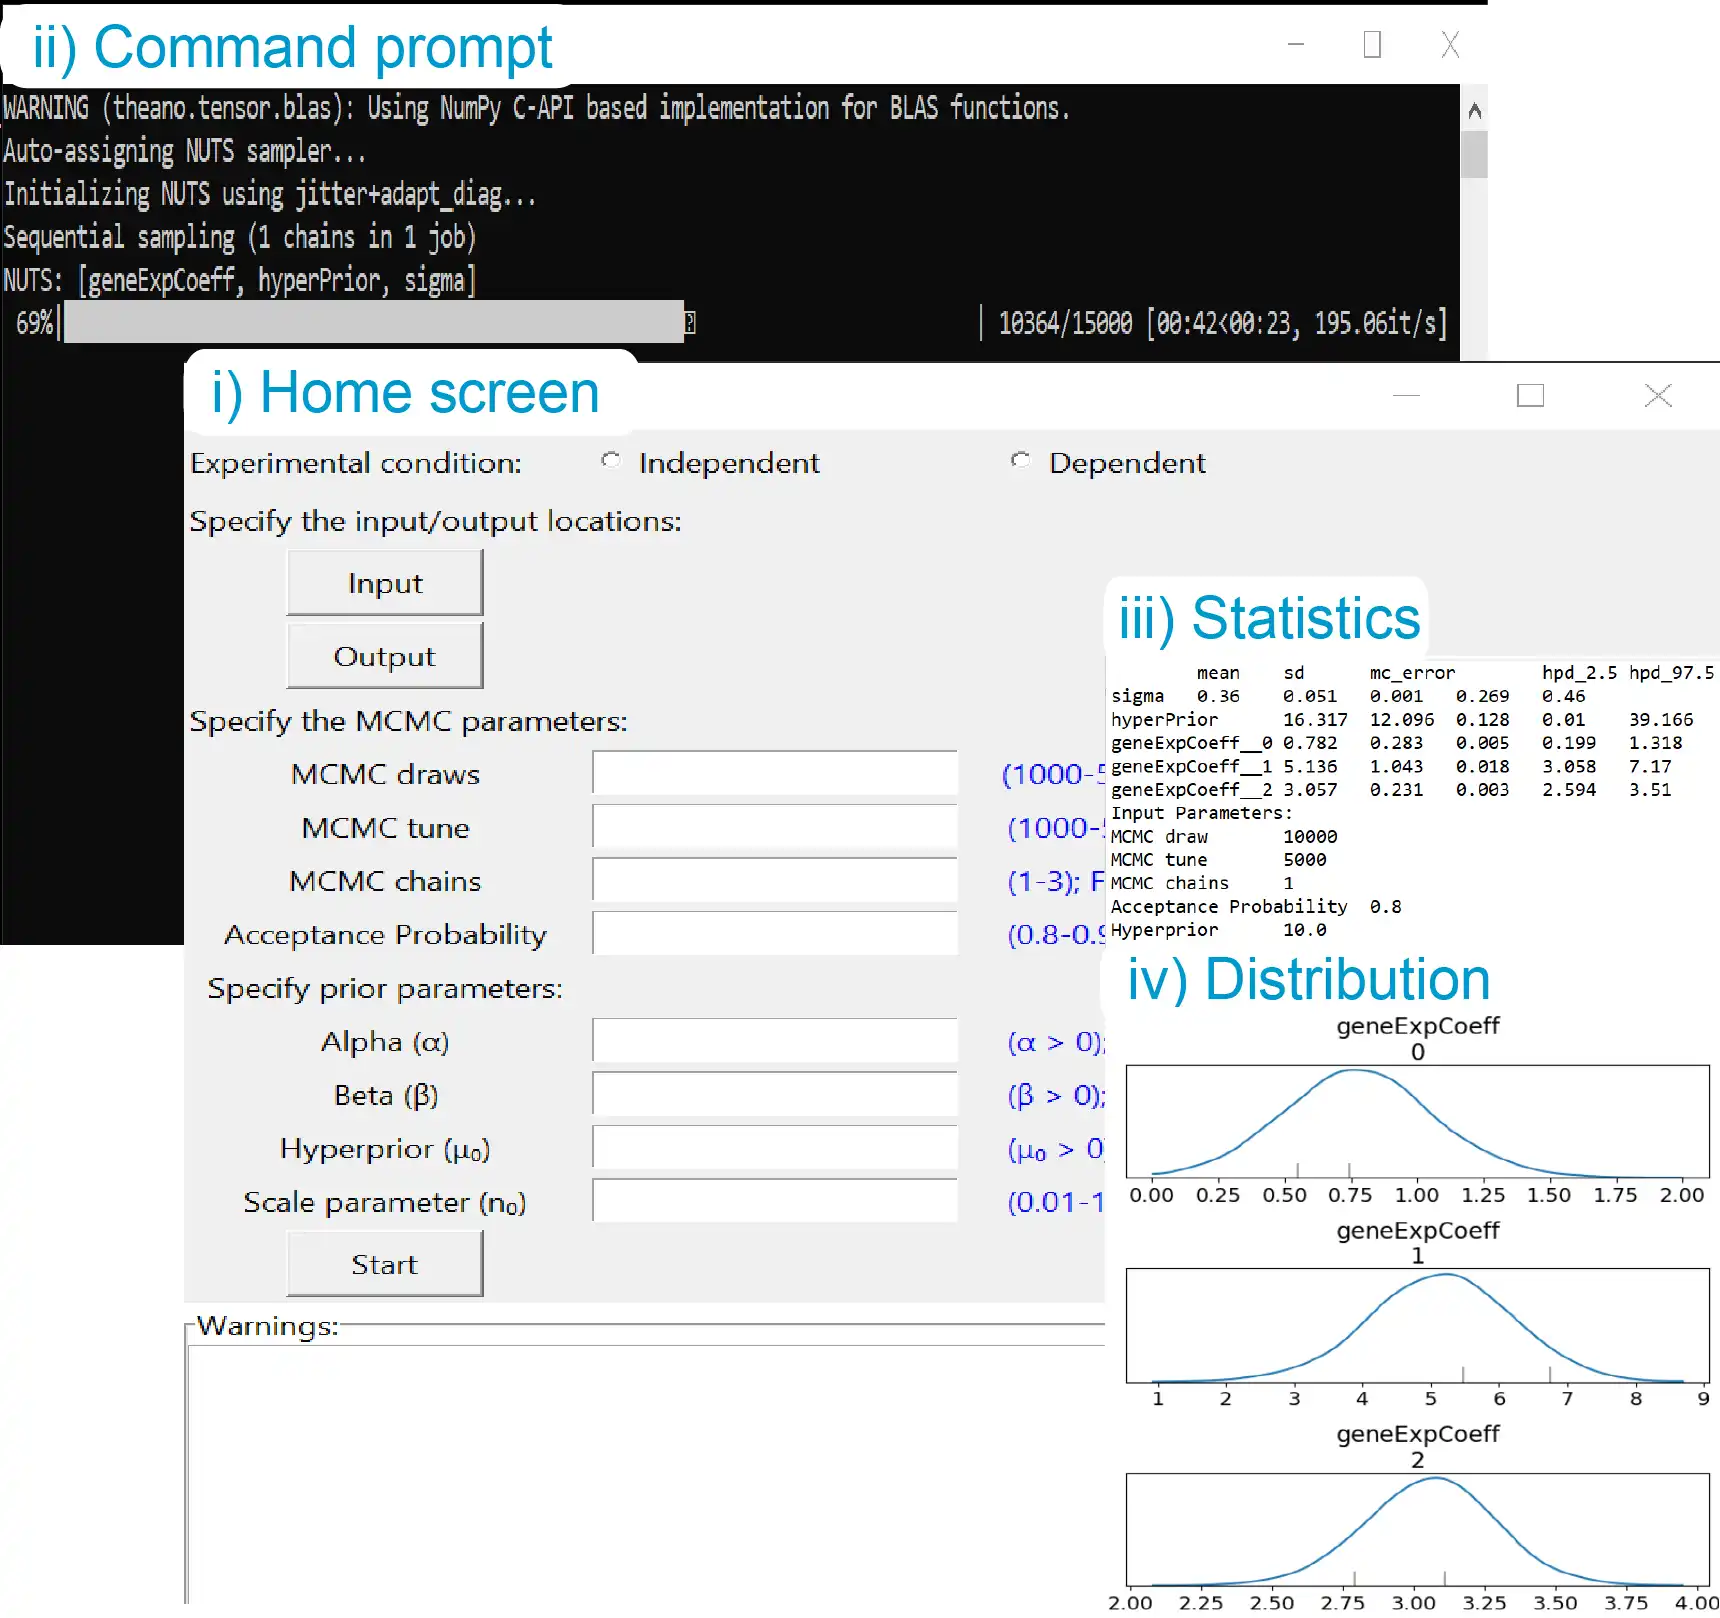Viewport: 1720px width, 1618px height.
Task: Focus the Acceptance Probability input field
Action: 775,933
